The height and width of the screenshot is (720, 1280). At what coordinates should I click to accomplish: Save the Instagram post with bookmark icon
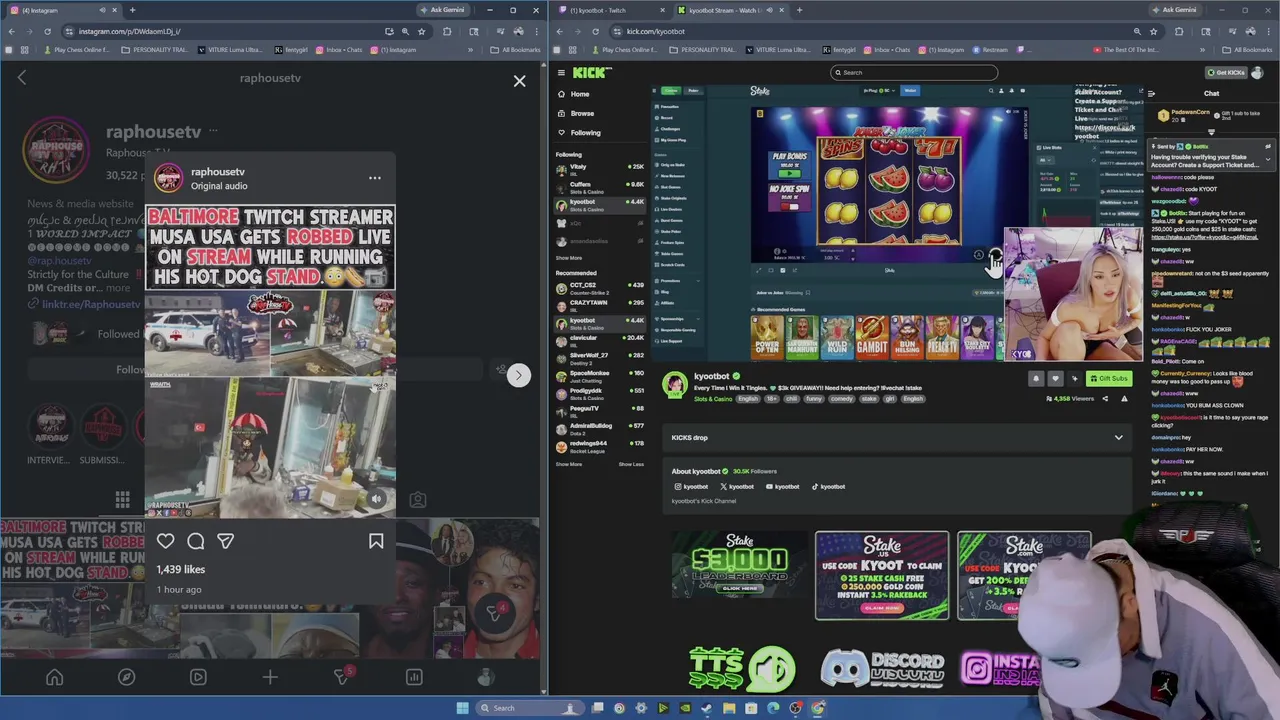coord(376,541)
